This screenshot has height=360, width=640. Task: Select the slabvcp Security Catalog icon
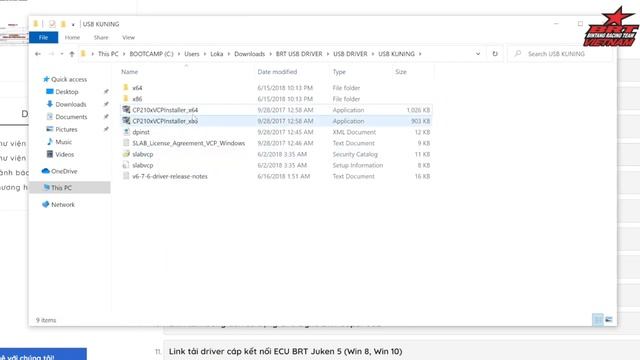coord(126,154)
